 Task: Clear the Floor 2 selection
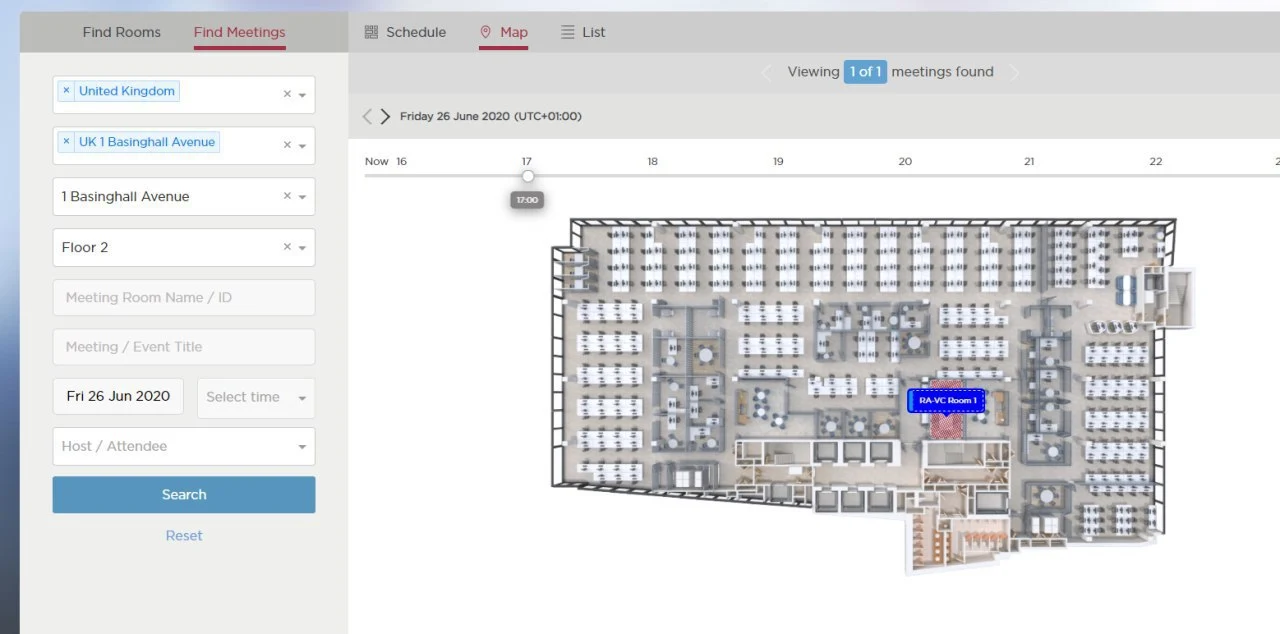(287, 247)
